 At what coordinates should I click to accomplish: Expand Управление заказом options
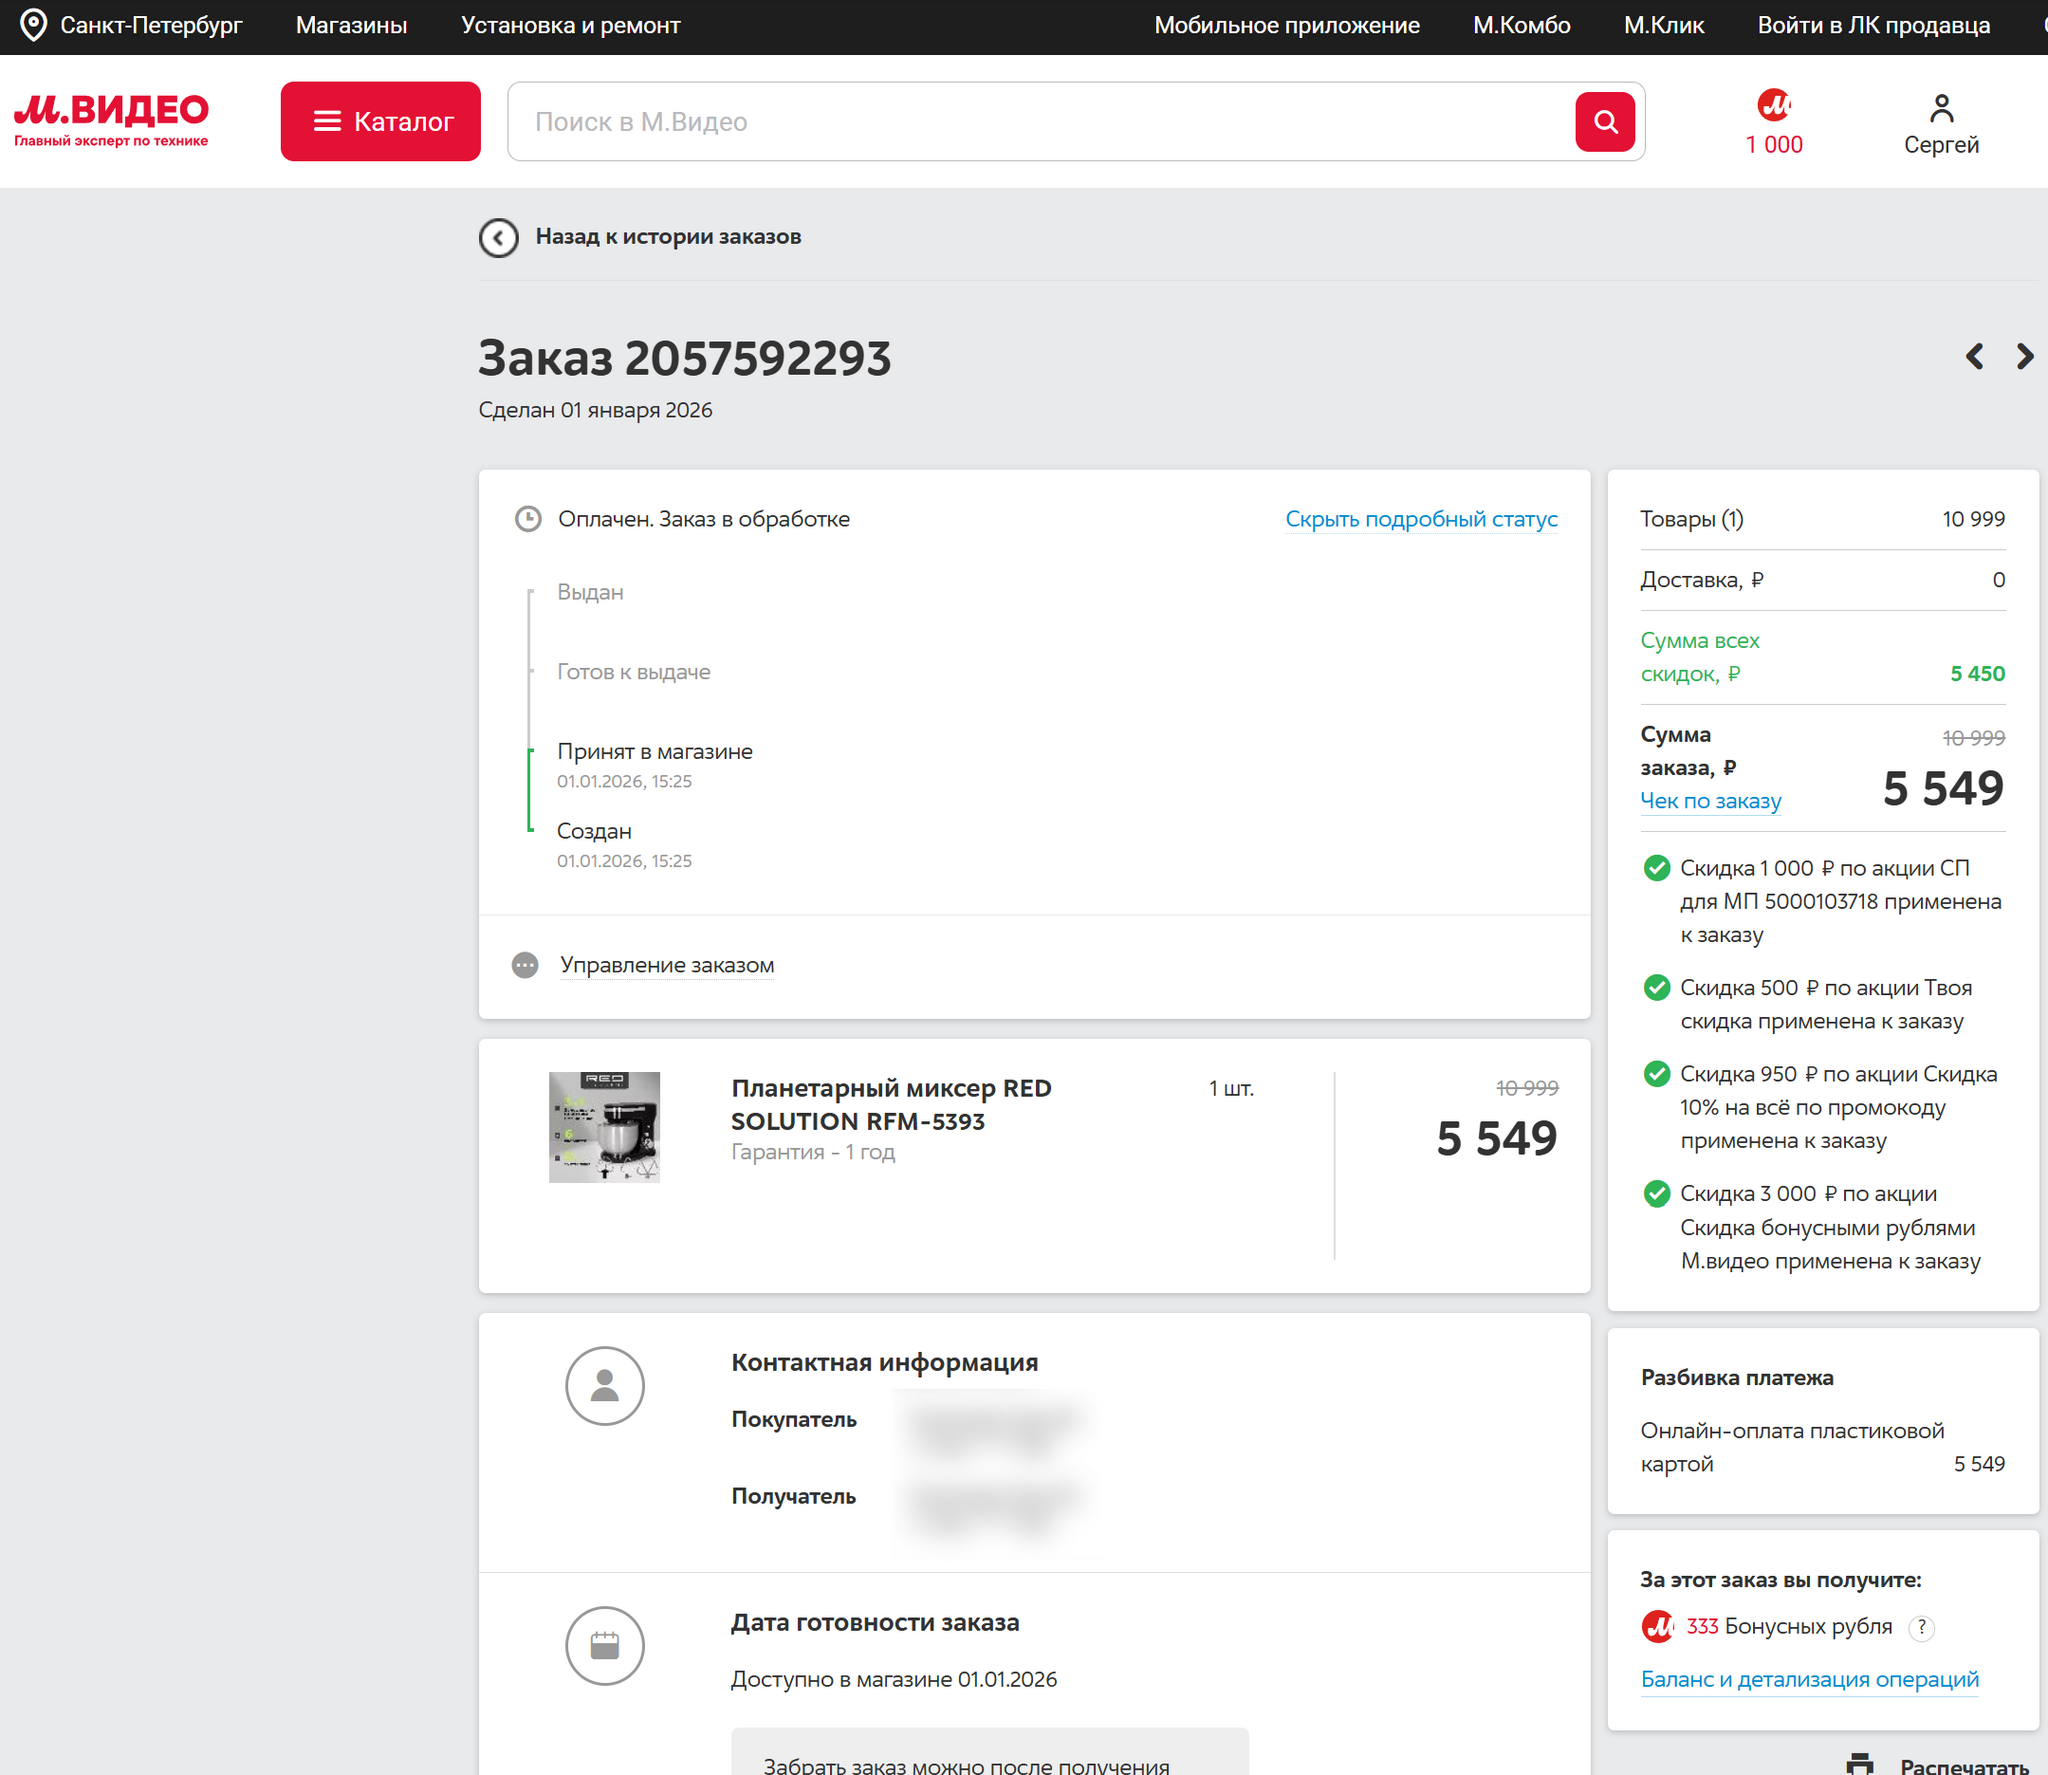pos(666,965)
